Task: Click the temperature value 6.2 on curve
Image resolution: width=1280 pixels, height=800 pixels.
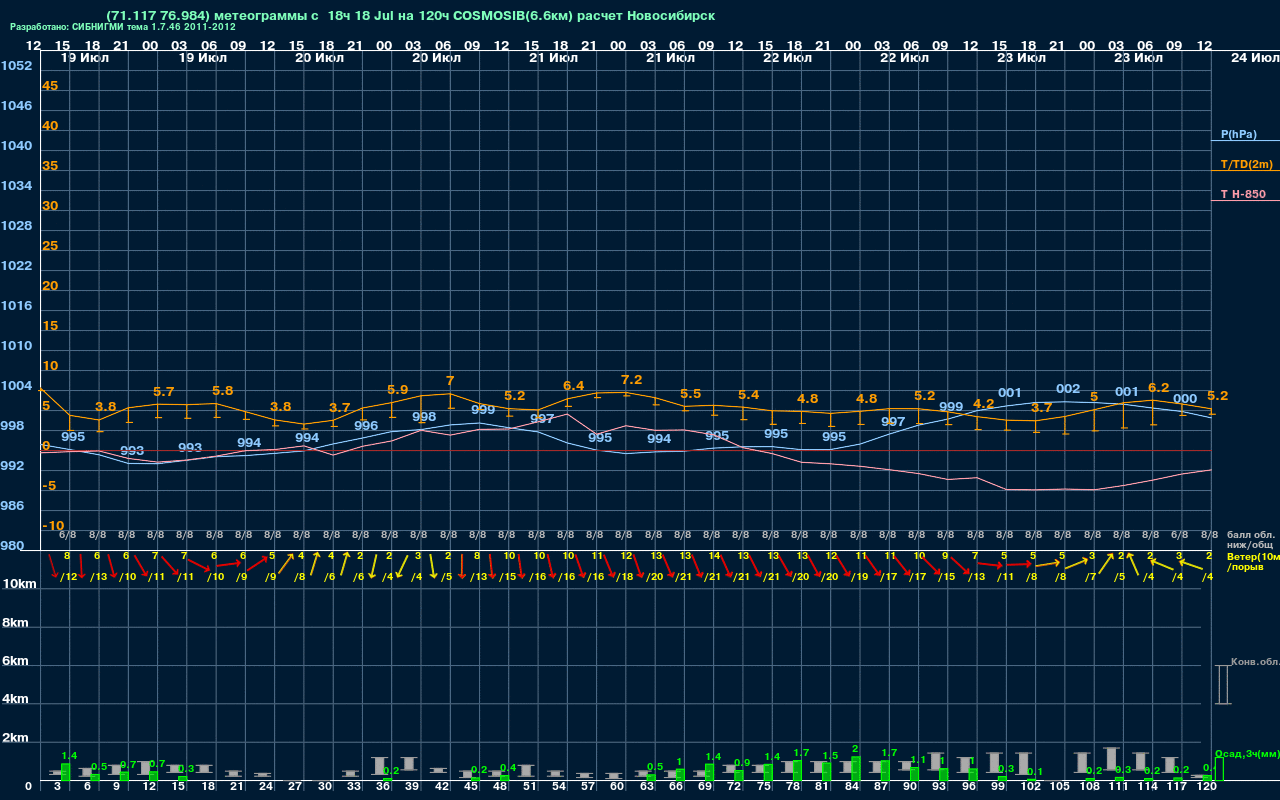Action: (1158, 388)
